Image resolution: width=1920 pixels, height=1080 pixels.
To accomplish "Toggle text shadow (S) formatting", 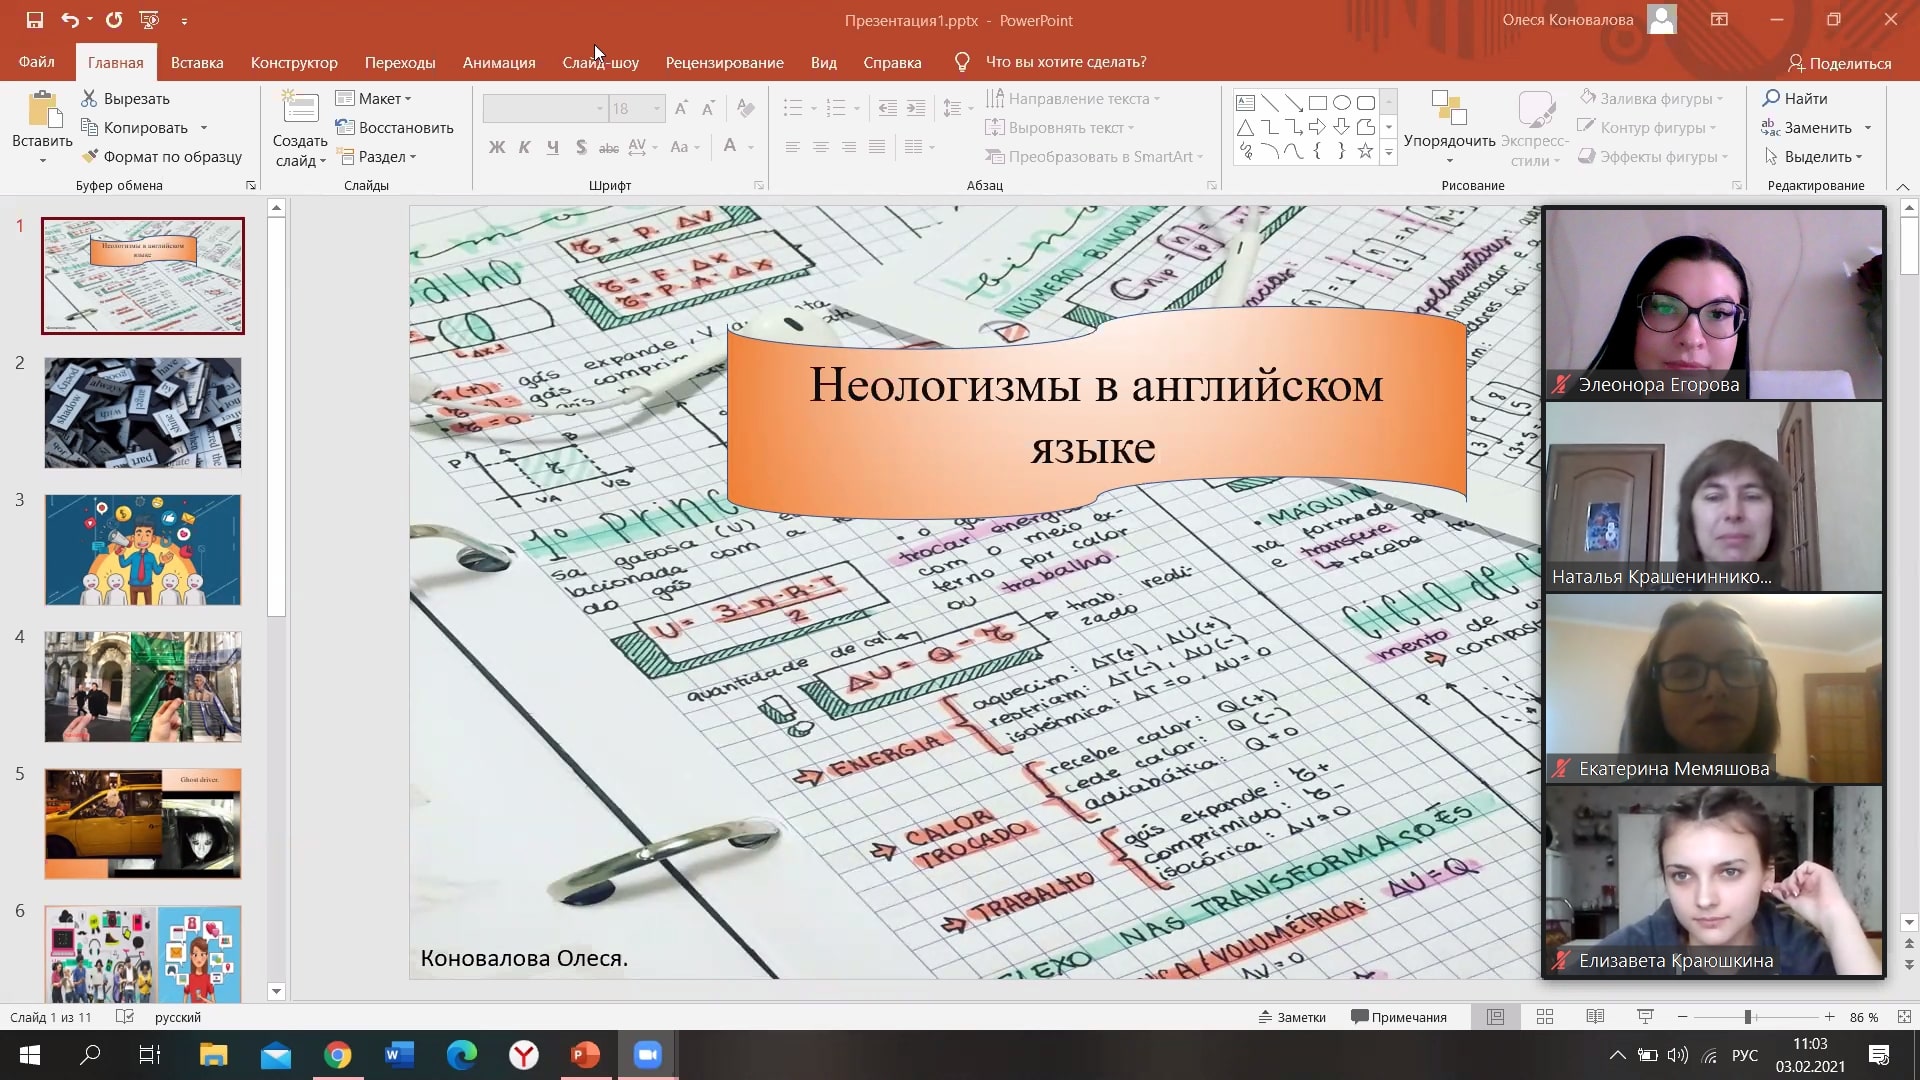I will point(581,147).
